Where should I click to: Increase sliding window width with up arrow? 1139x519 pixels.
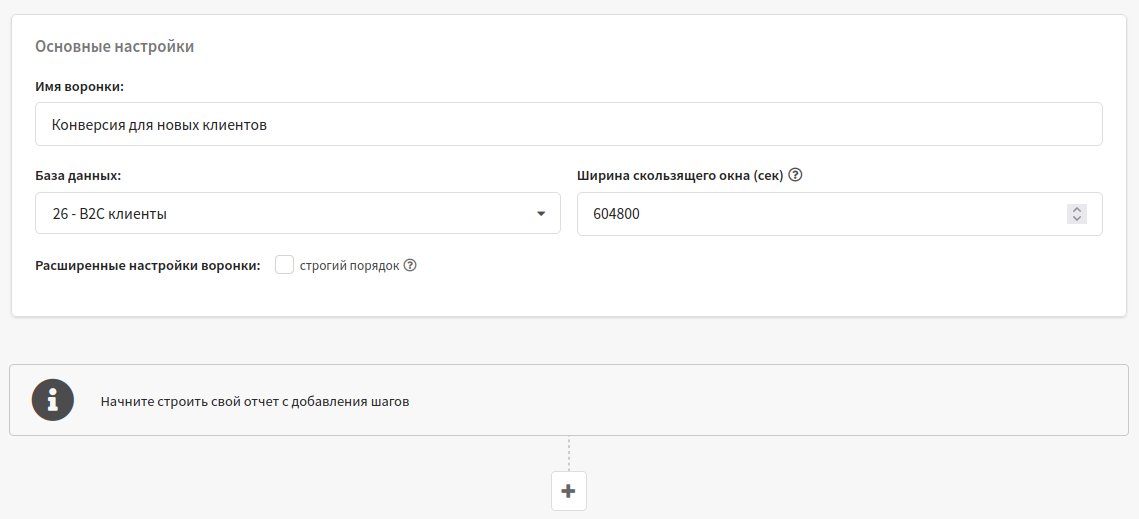(1077, 209)
